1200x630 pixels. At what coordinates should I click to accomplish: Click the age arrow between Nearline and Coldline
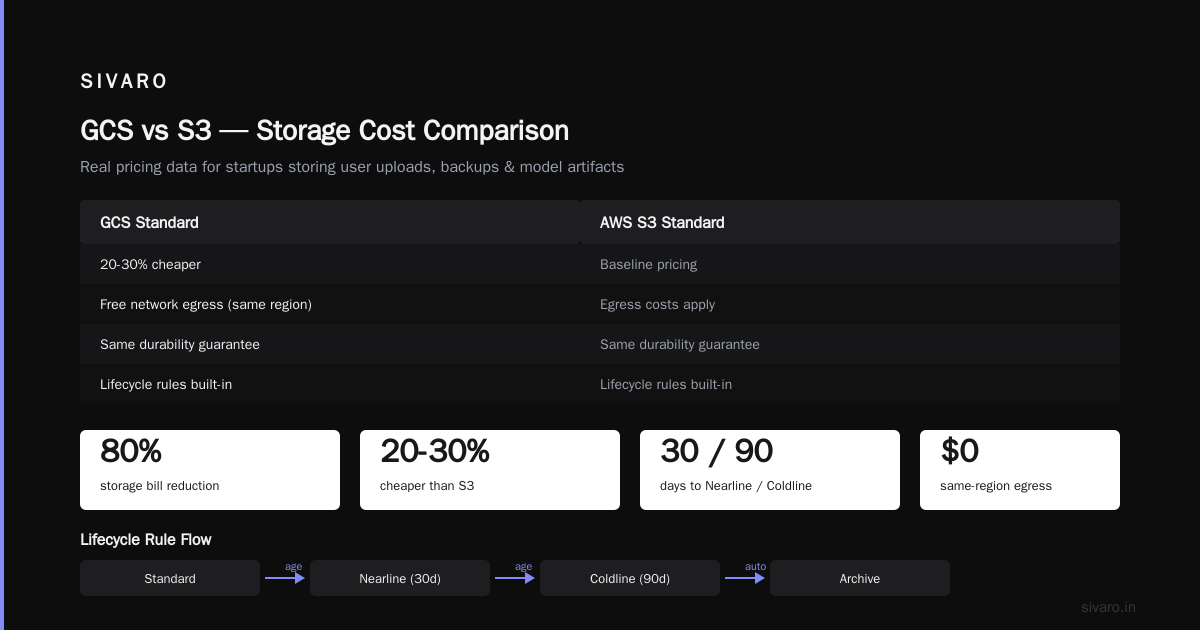coord(515,576)
